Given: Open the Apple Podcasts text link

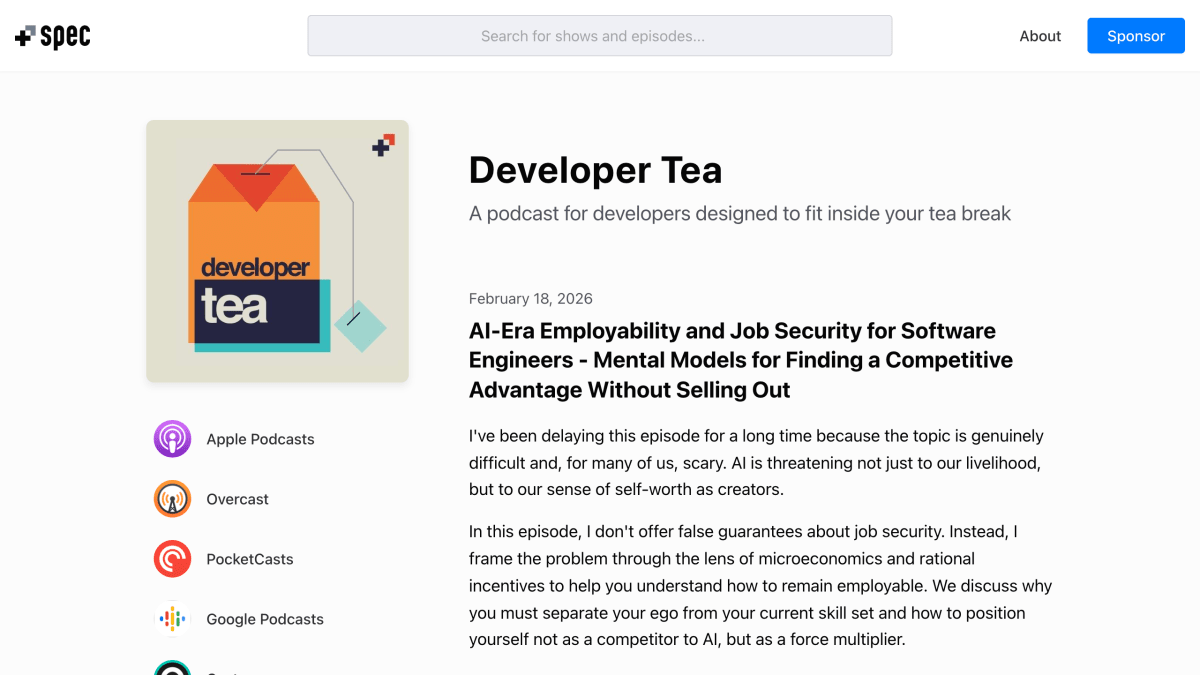Looking at the screenshot, I should [x=260, y=439].
